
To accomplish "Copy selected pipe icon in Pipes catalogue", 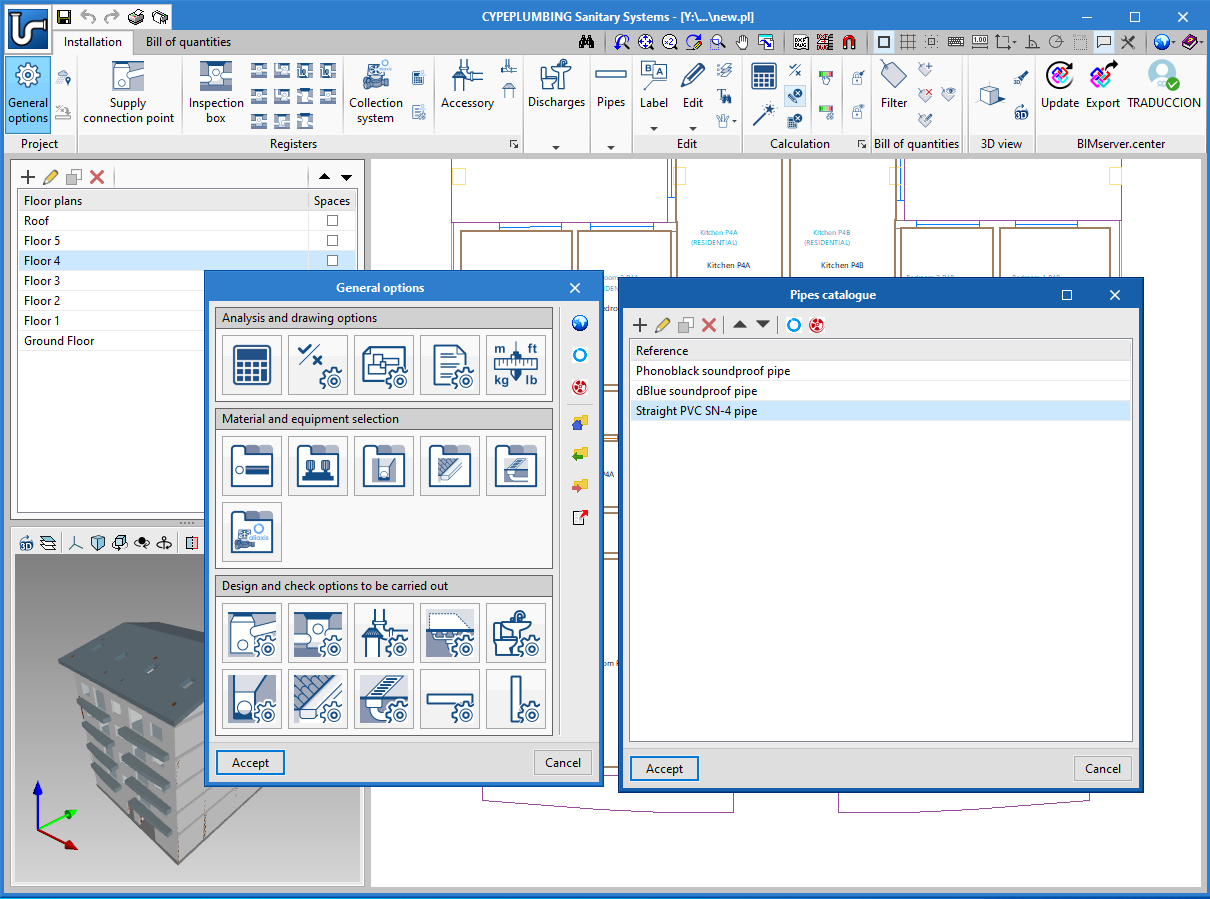I will point(686,325).
